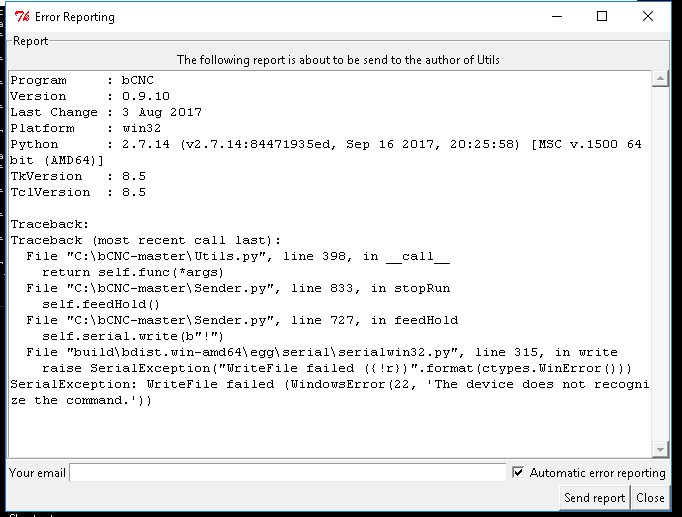Click 'return self.func(*args)' line
The width and height of the screenshot is (682, 517).
point(133,272)
